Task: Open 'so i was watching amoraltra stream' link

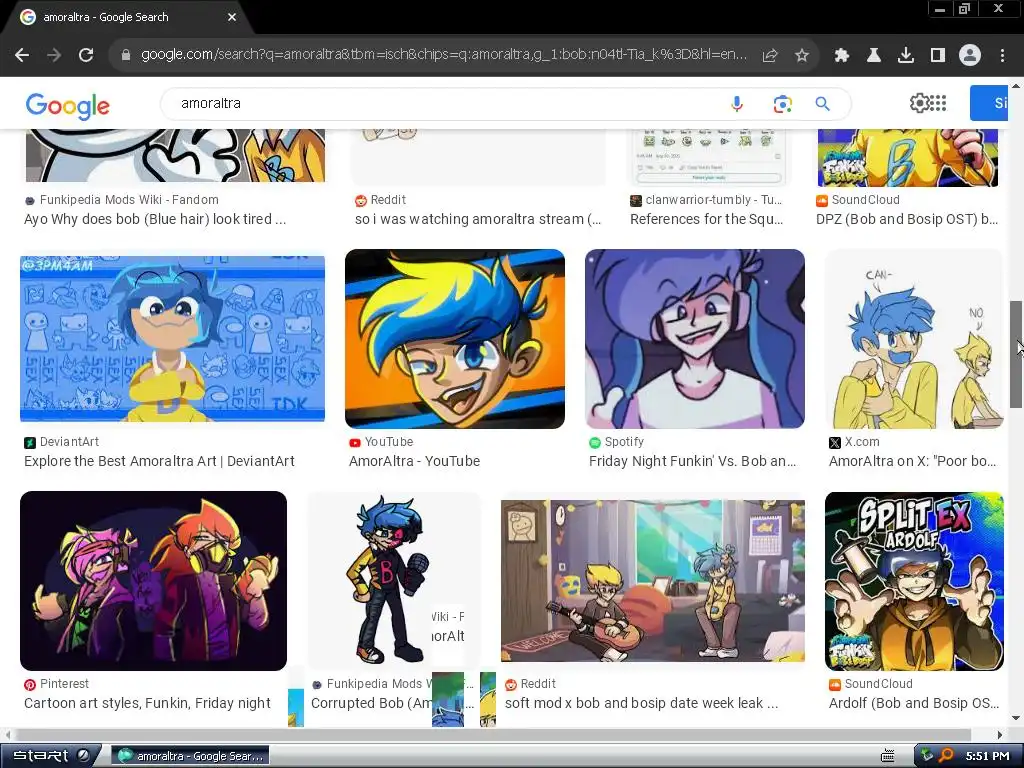Action: [478, 219]
